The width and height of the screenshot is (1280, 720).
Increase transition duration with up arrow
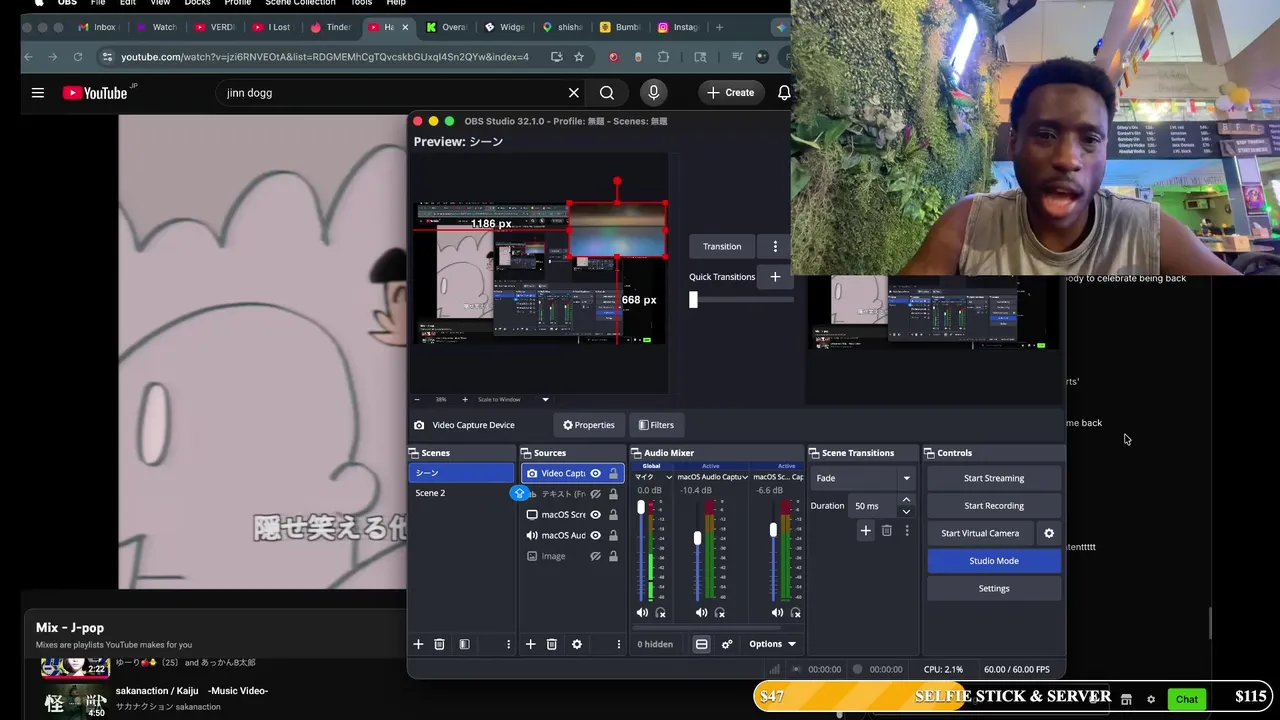906,500
